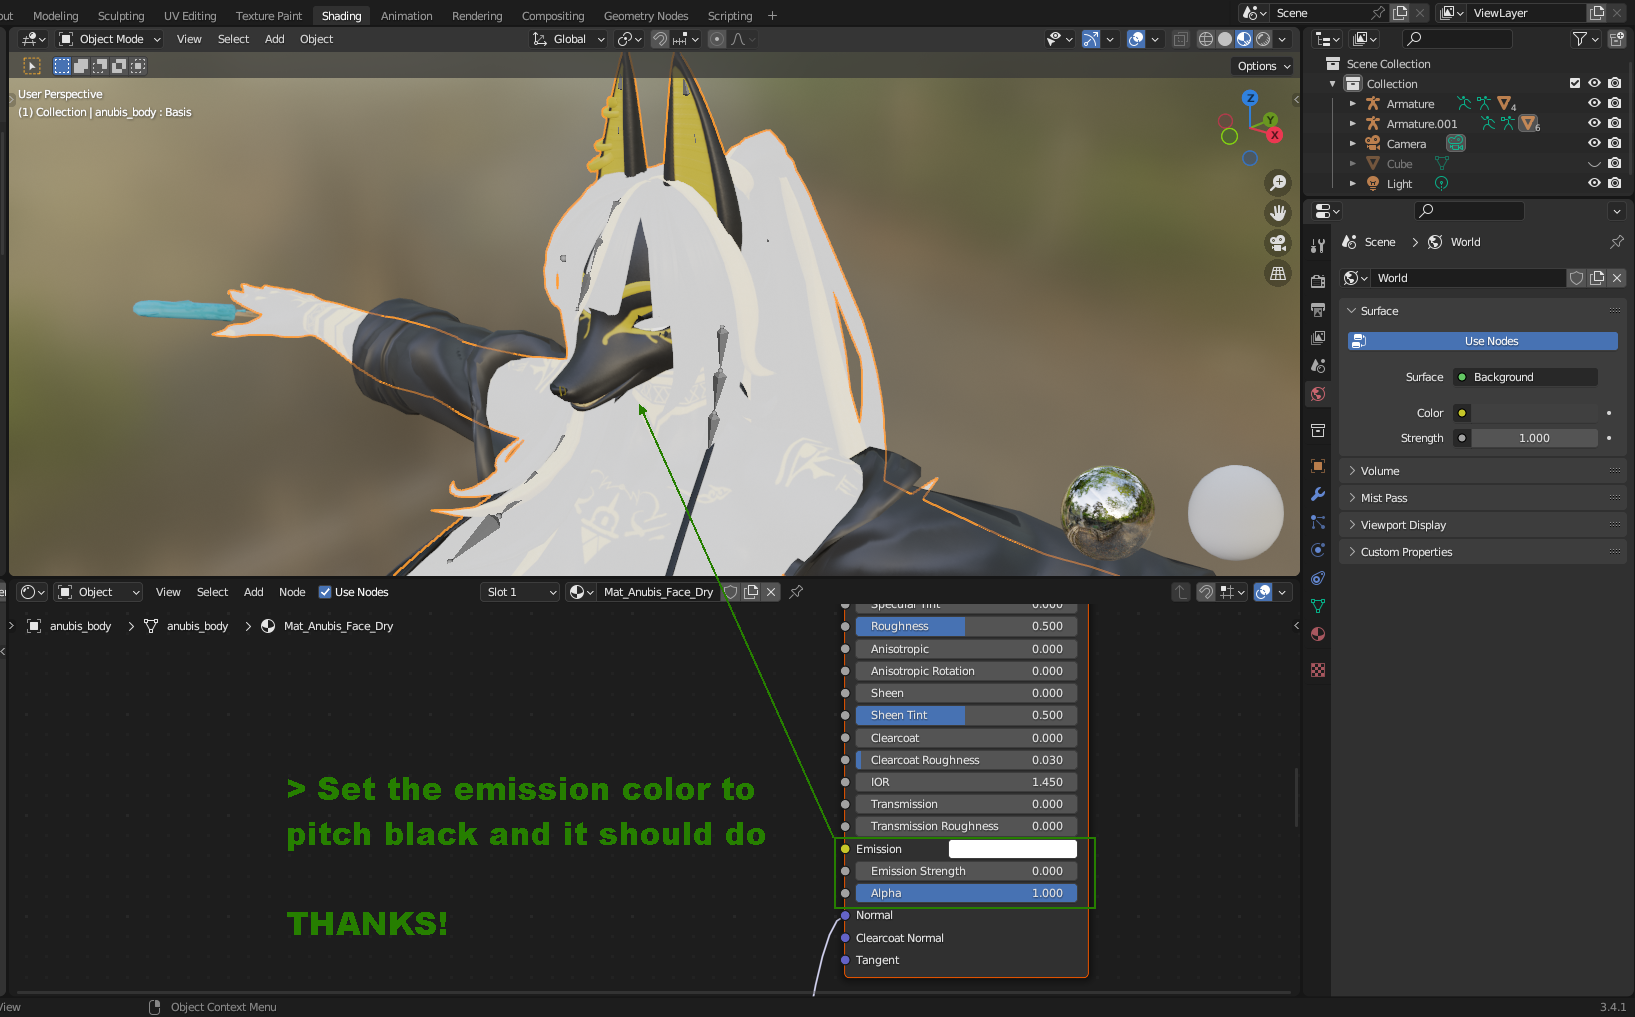
Task: Hide Armature.001 in viewport via eye icon
Action: pos(1594,124)
